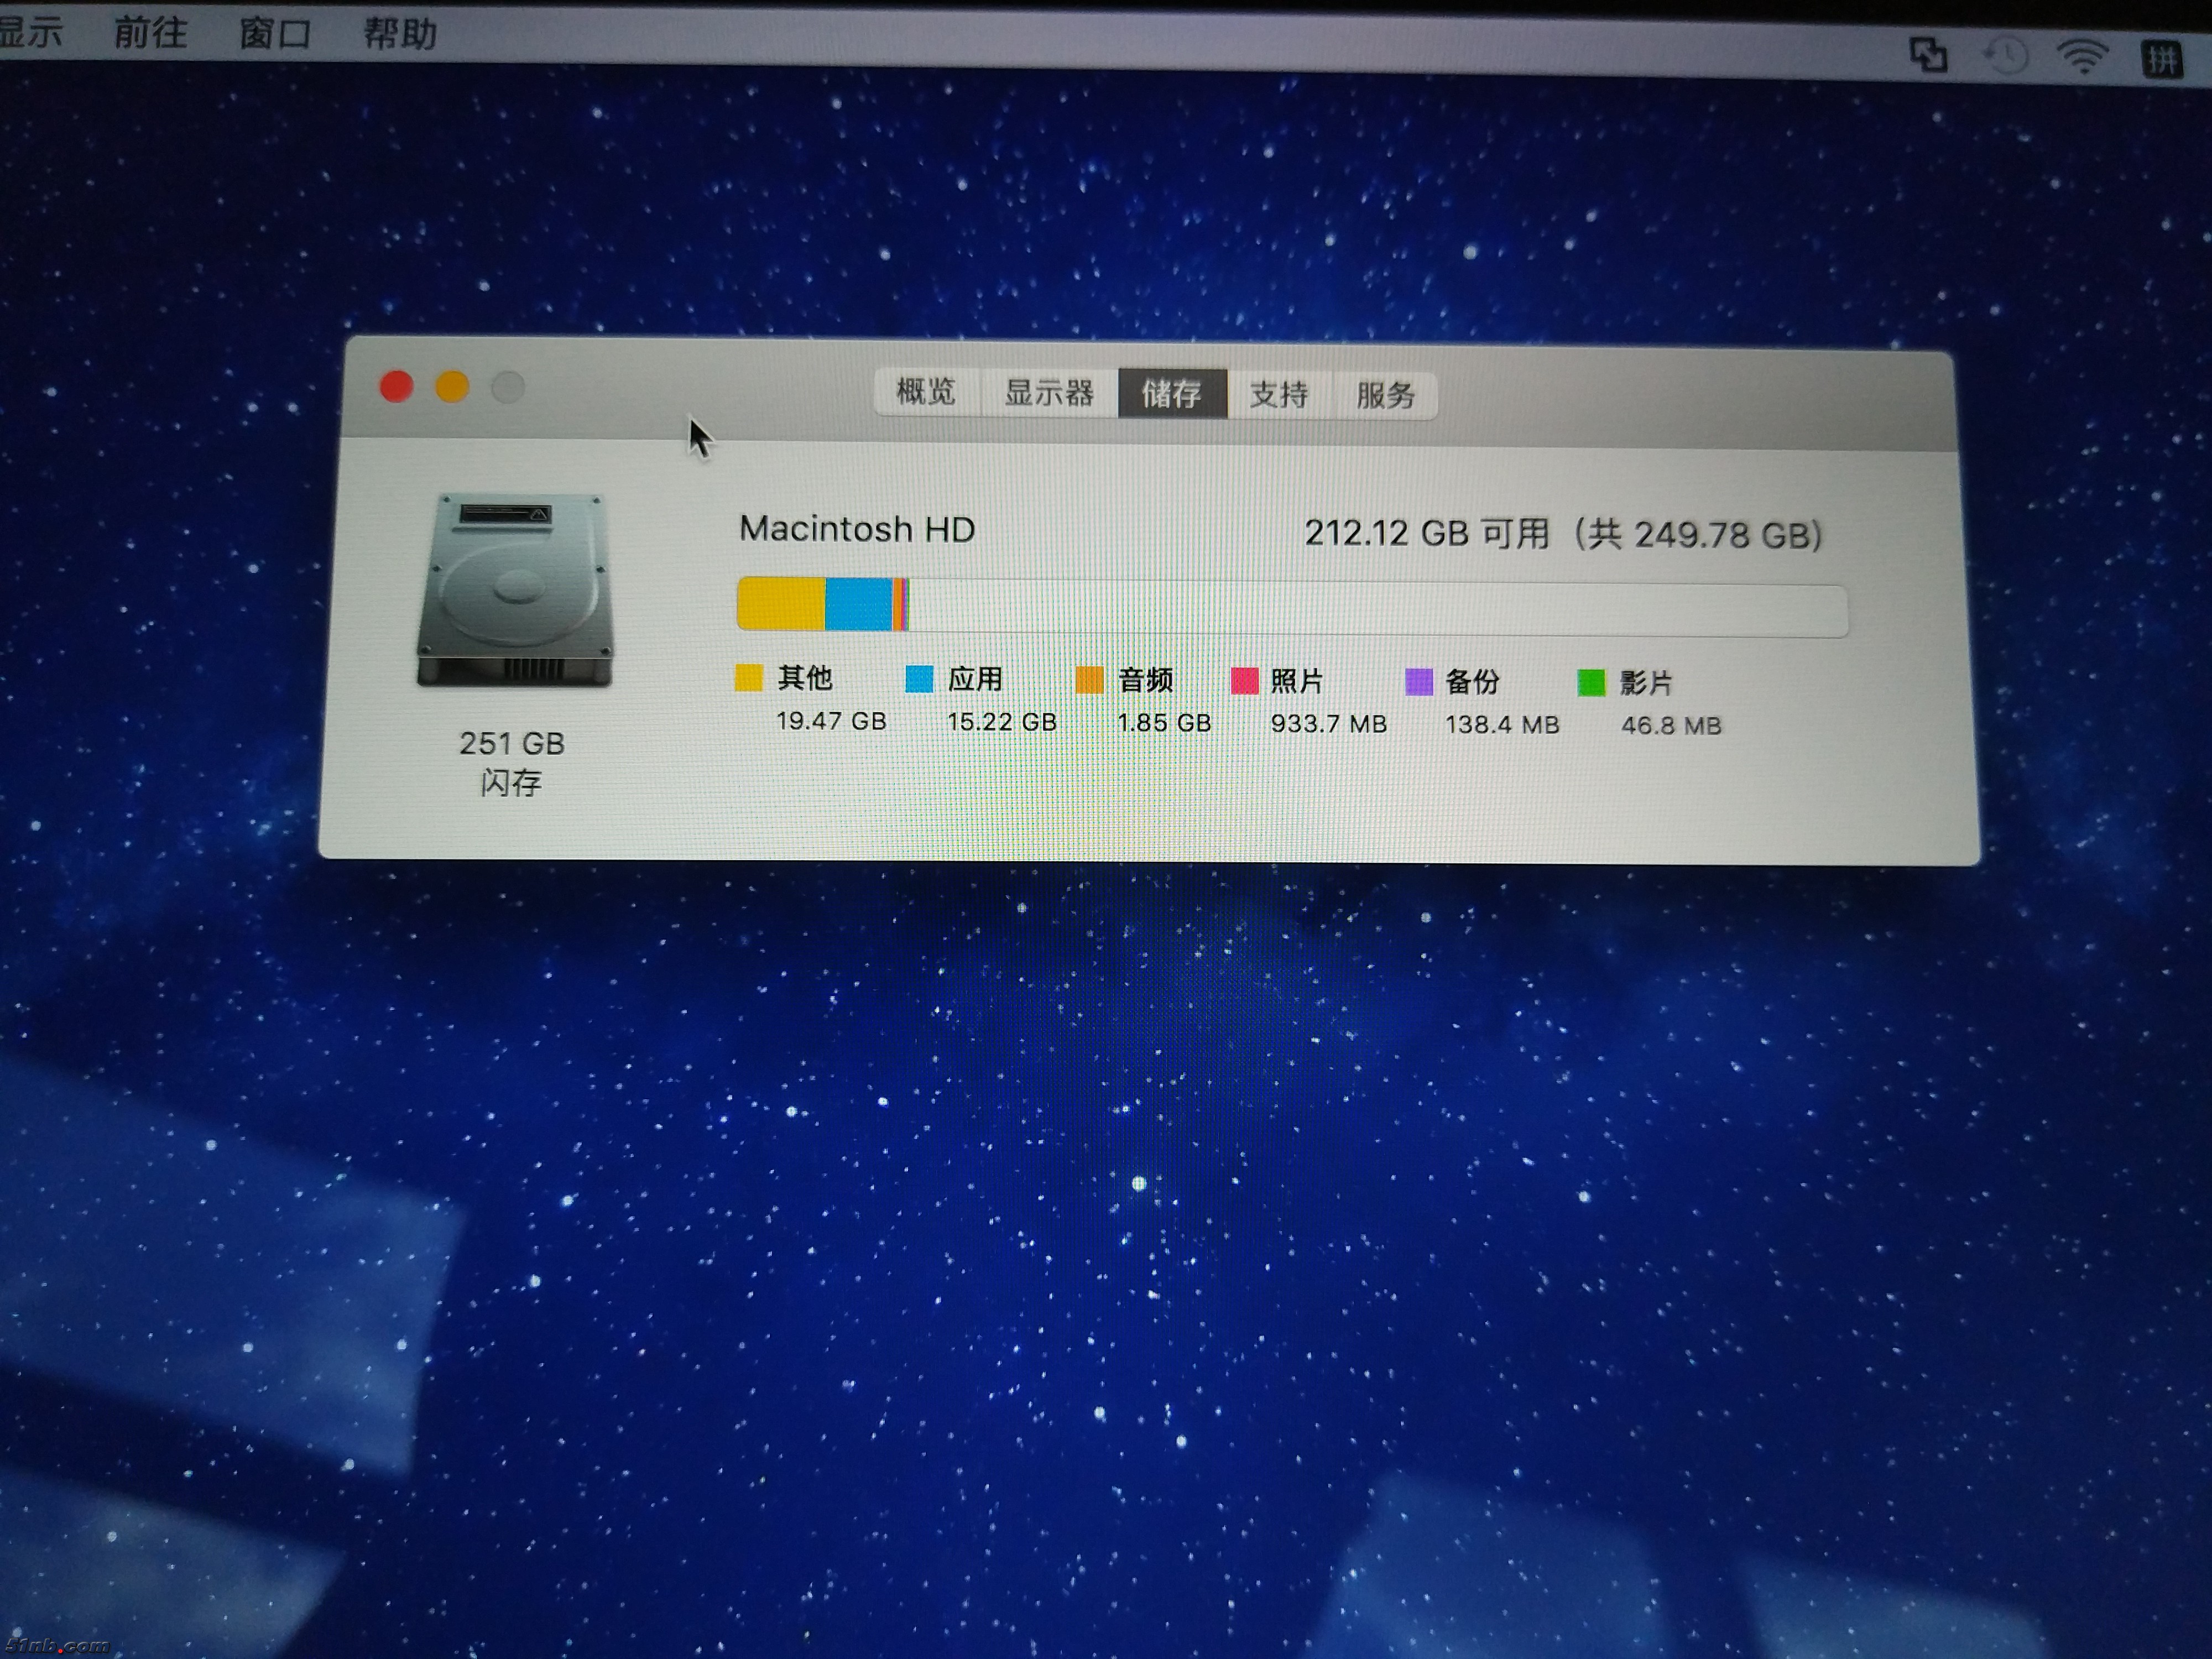Click the screen mirroring menu bar icon

1928,54
